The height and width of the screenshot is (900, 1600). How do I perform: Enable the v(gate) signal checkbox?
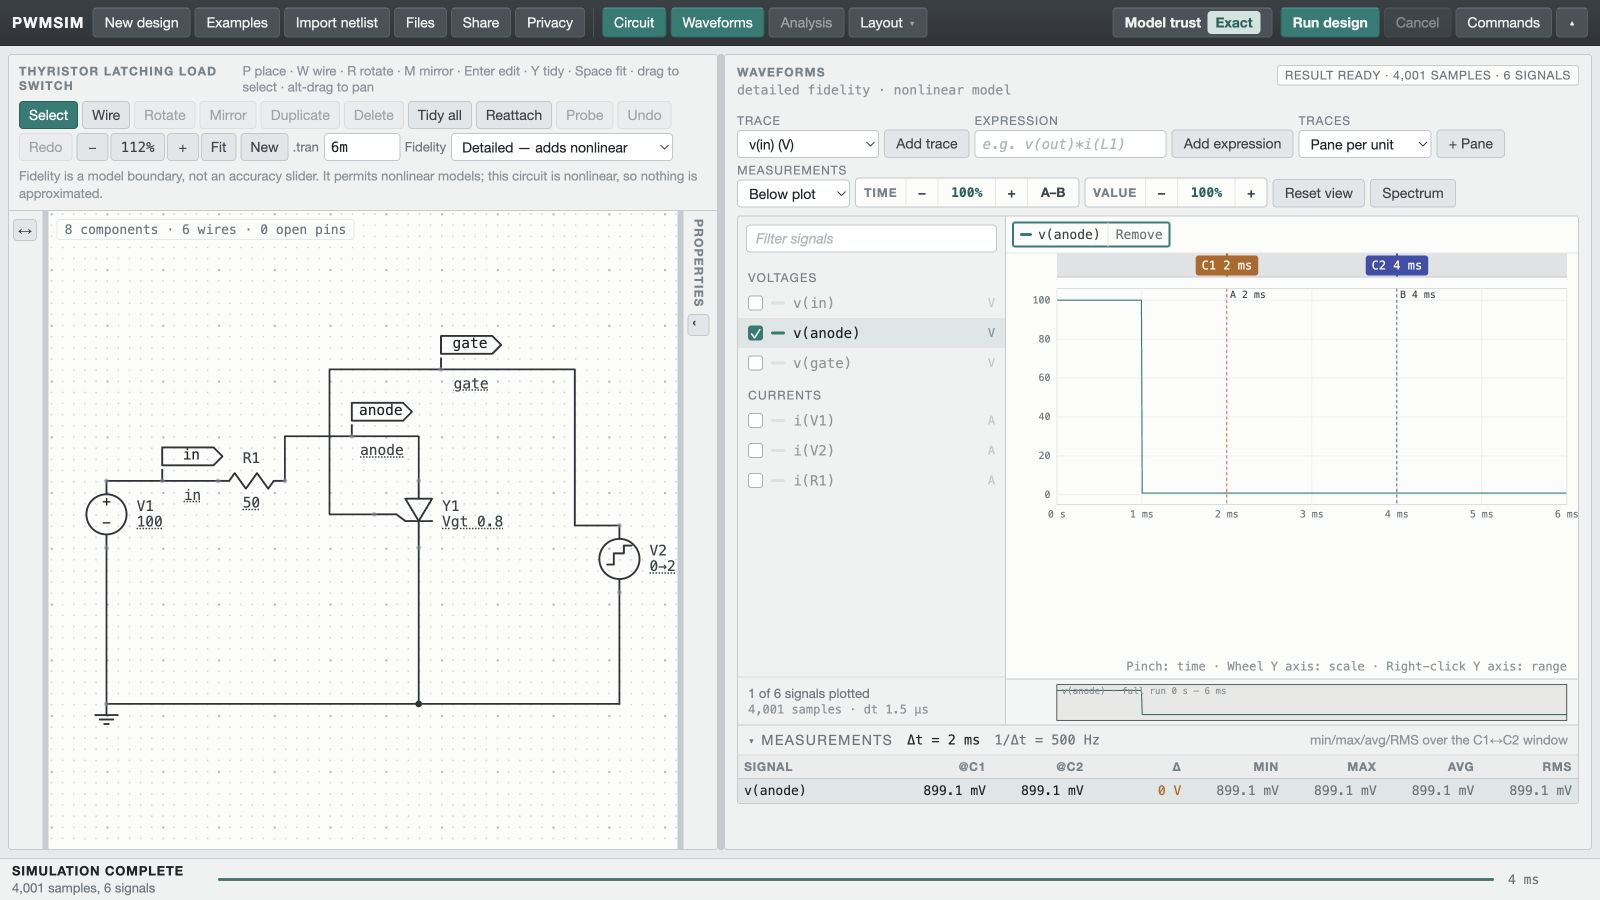[755, 363]
